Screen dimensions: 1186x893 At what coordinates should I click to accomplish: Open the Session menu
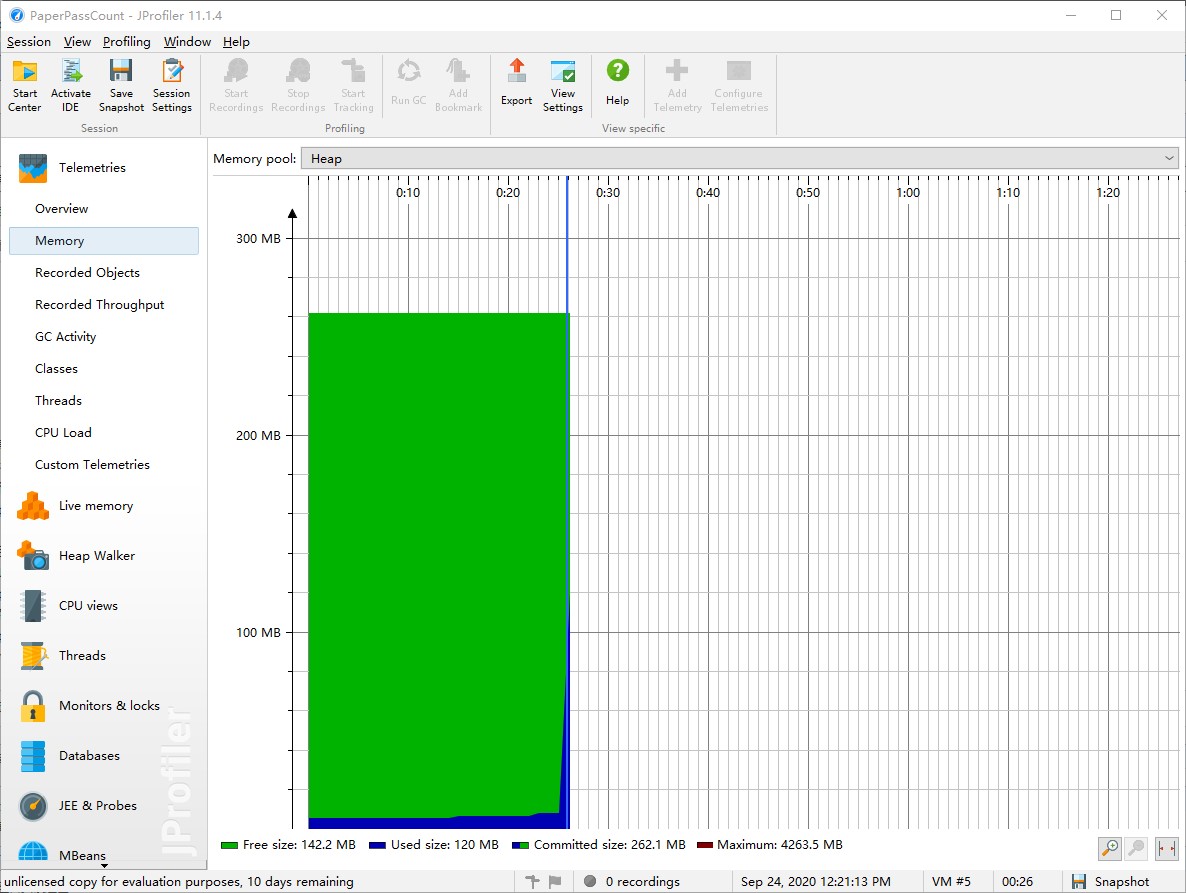(x=29, y=42)
